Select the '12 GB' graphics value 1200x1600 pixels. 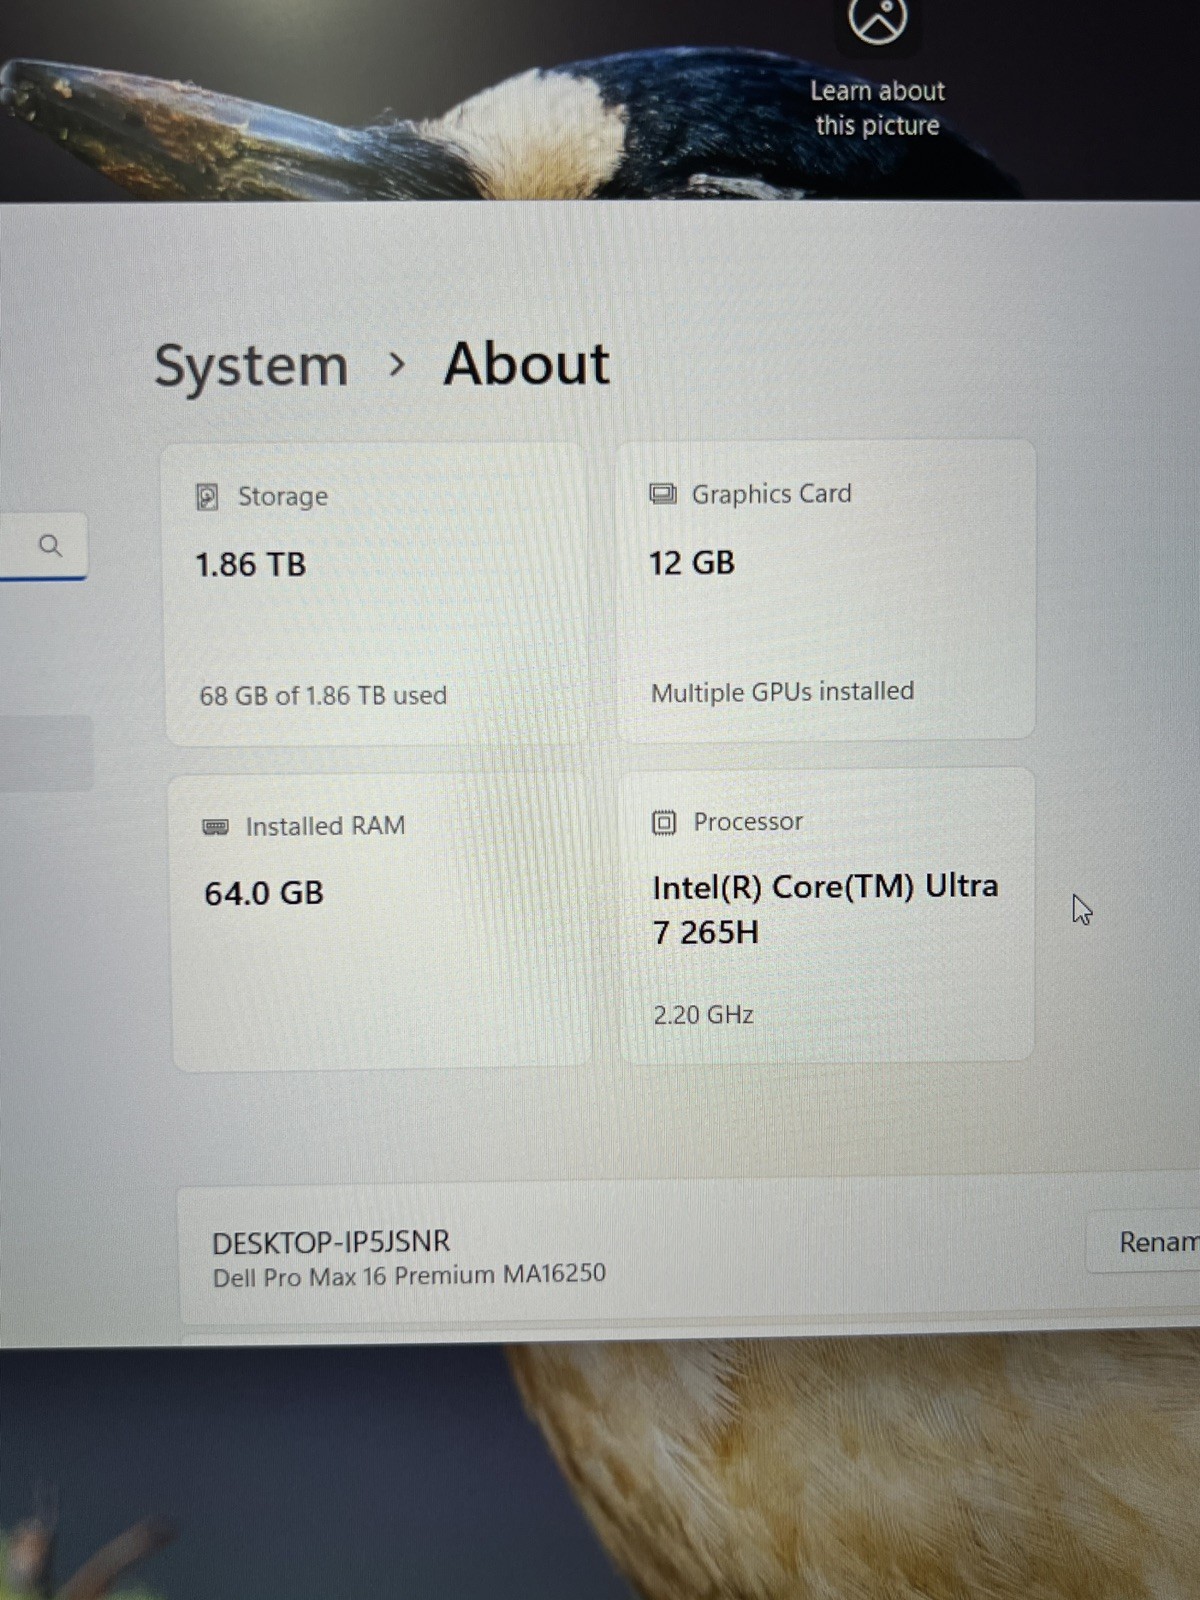692,563
